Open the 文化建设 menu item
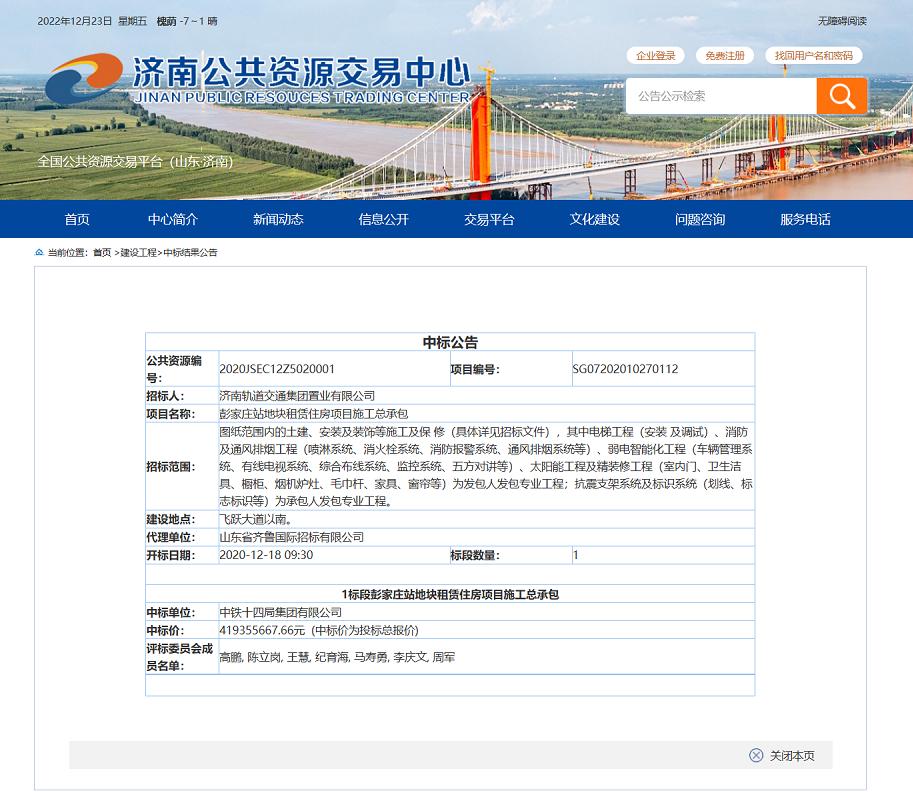 (x=595, y=220)
